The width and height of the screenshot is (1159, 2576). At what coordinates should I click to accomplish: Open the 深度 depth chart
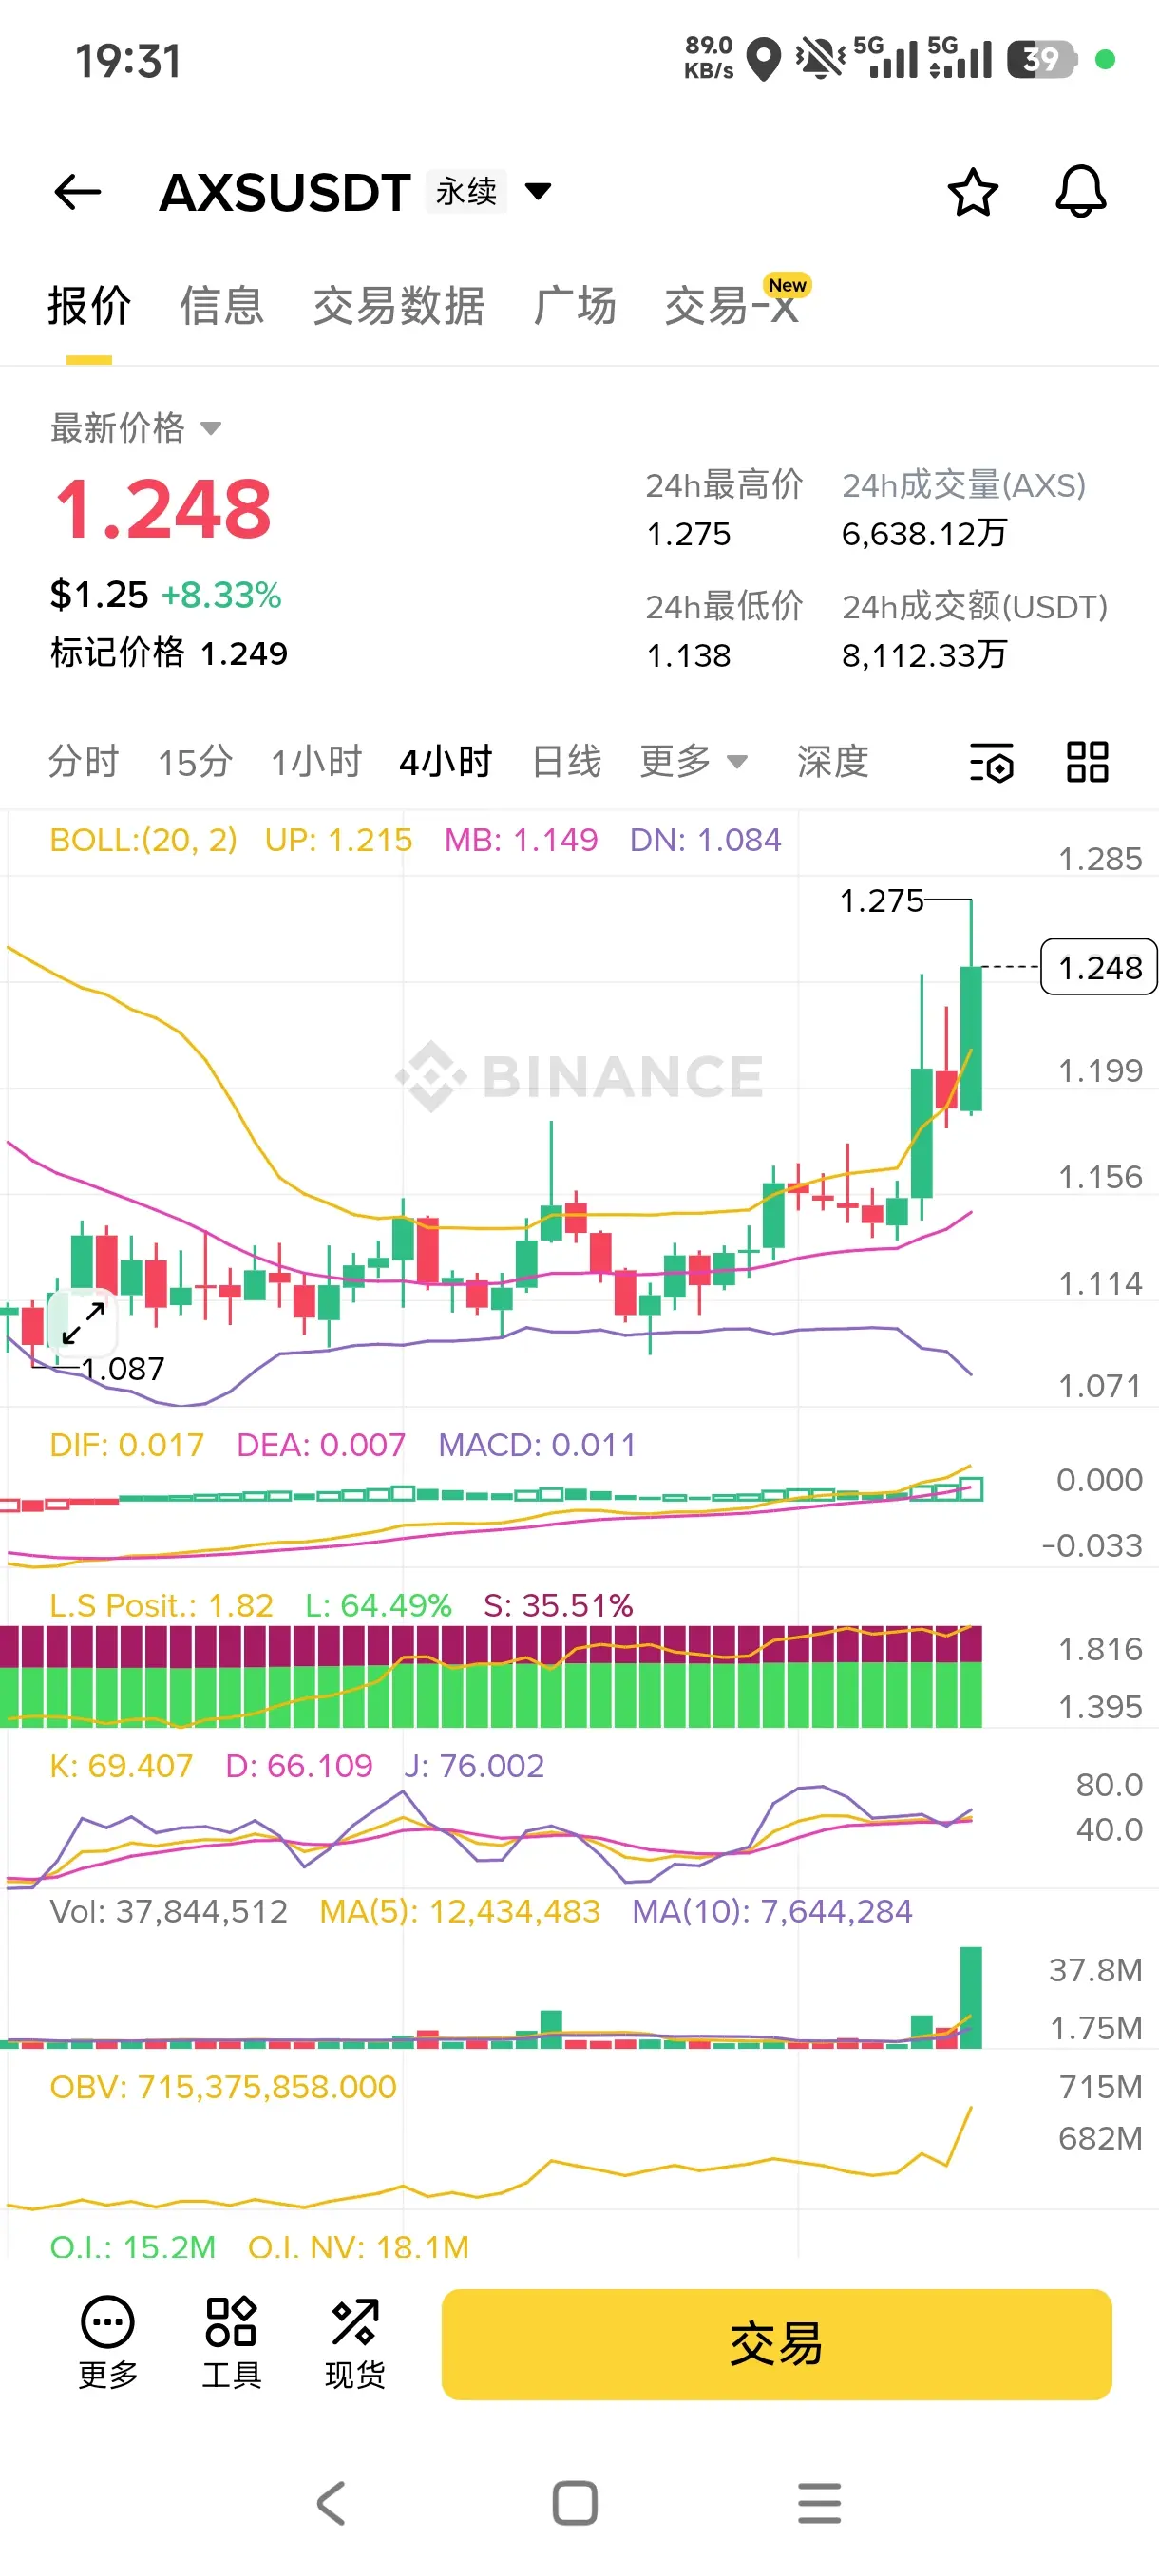point(832,762)
